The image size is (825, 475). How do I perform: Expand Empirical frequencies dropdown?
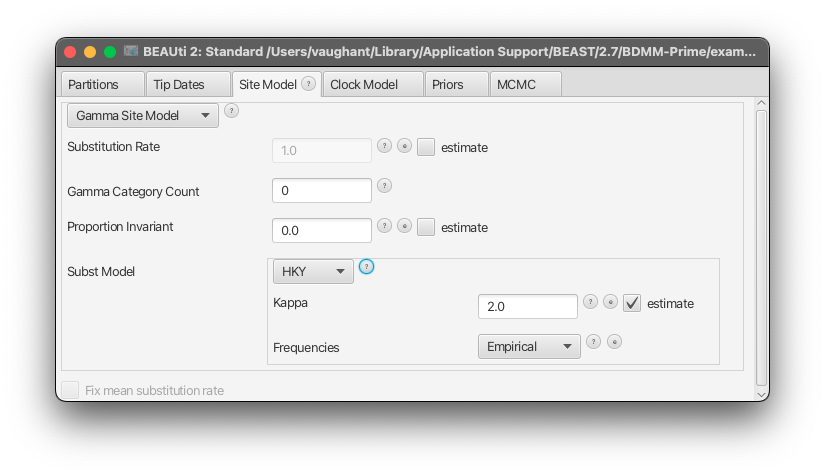[529, 347]
